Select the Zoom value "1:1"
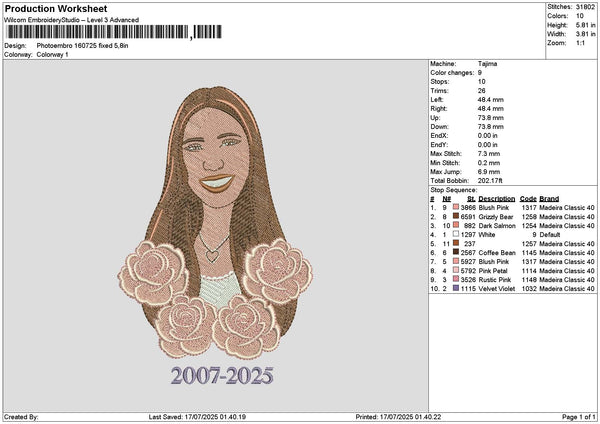Viewport: 600px width, 424px height. (x=580, y=43)
